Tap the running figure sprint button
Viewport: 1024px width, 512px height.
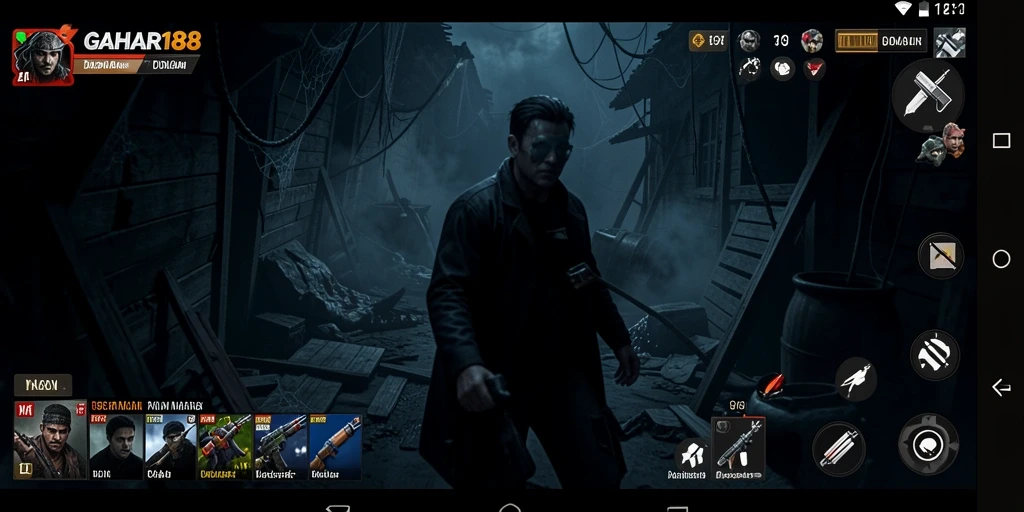tap(856, 378)
